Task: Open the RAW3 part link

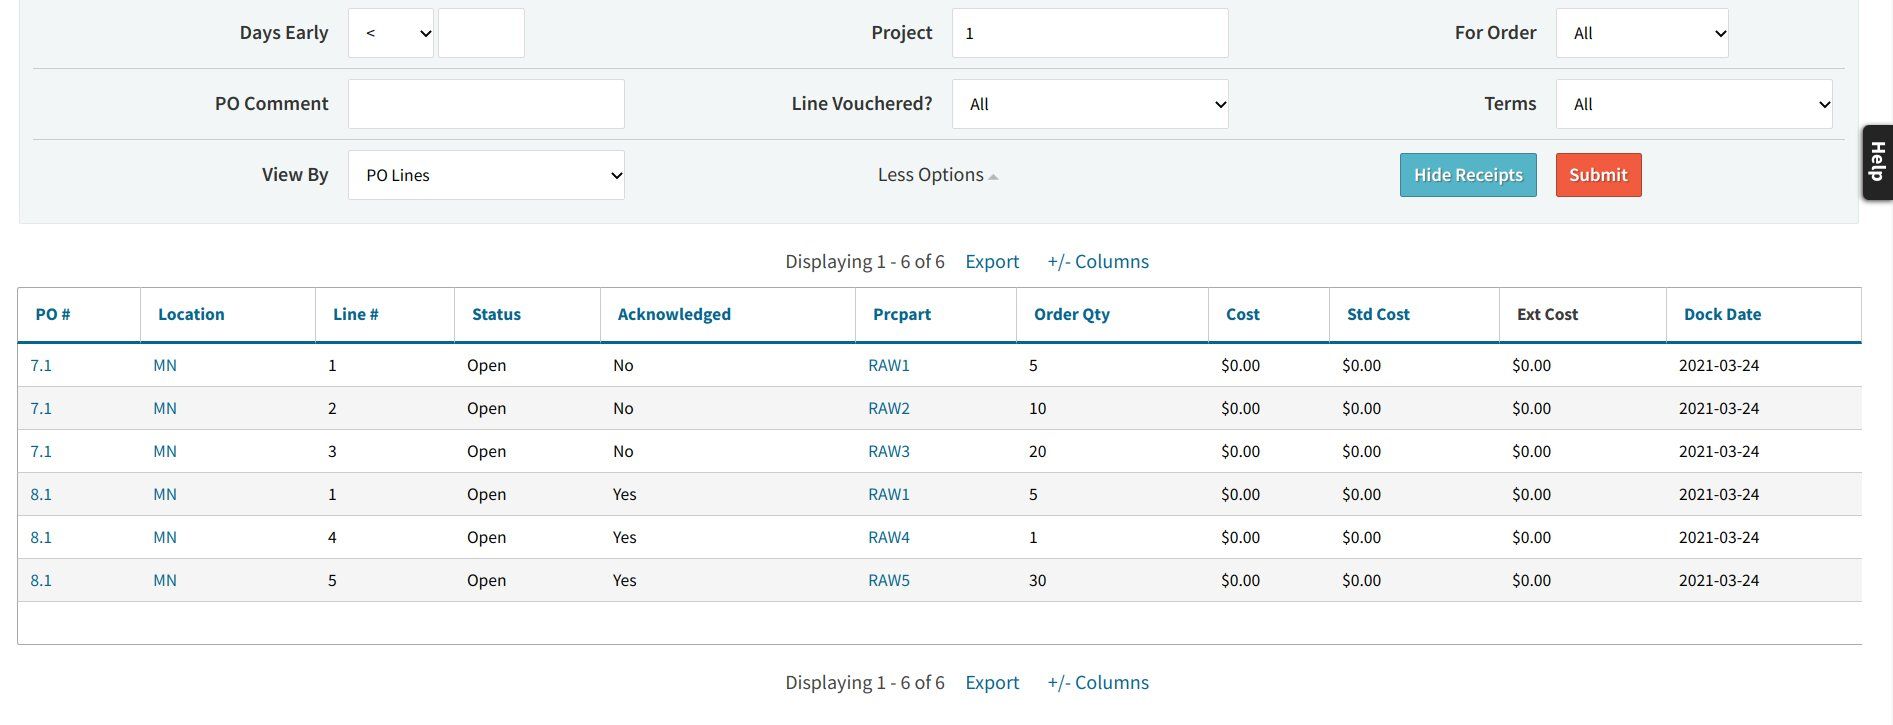Action: click(x=888, y=452)
